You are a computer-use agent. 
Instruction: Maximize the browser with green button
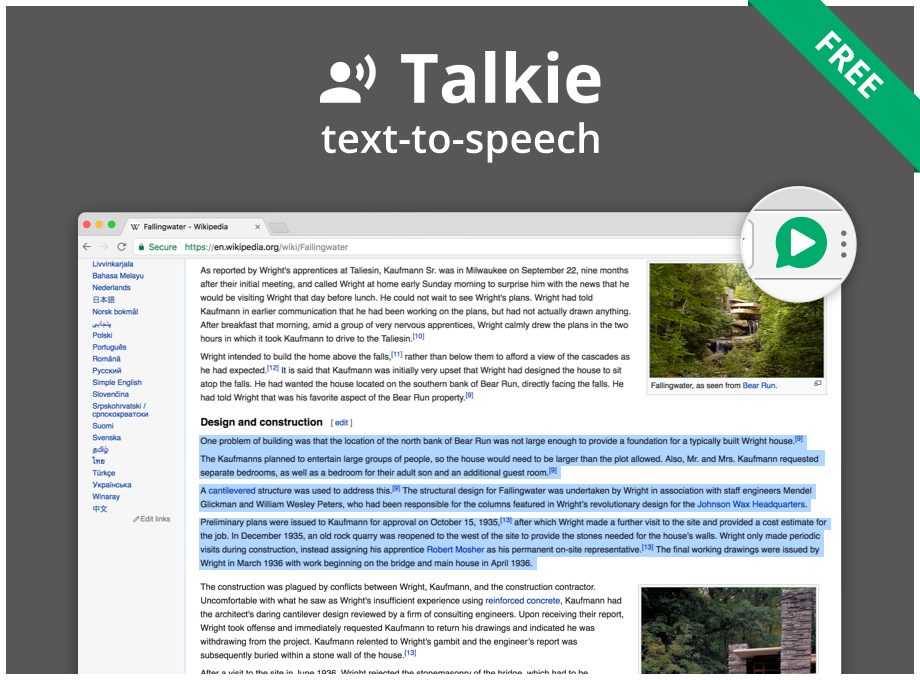tap(111, 225)
